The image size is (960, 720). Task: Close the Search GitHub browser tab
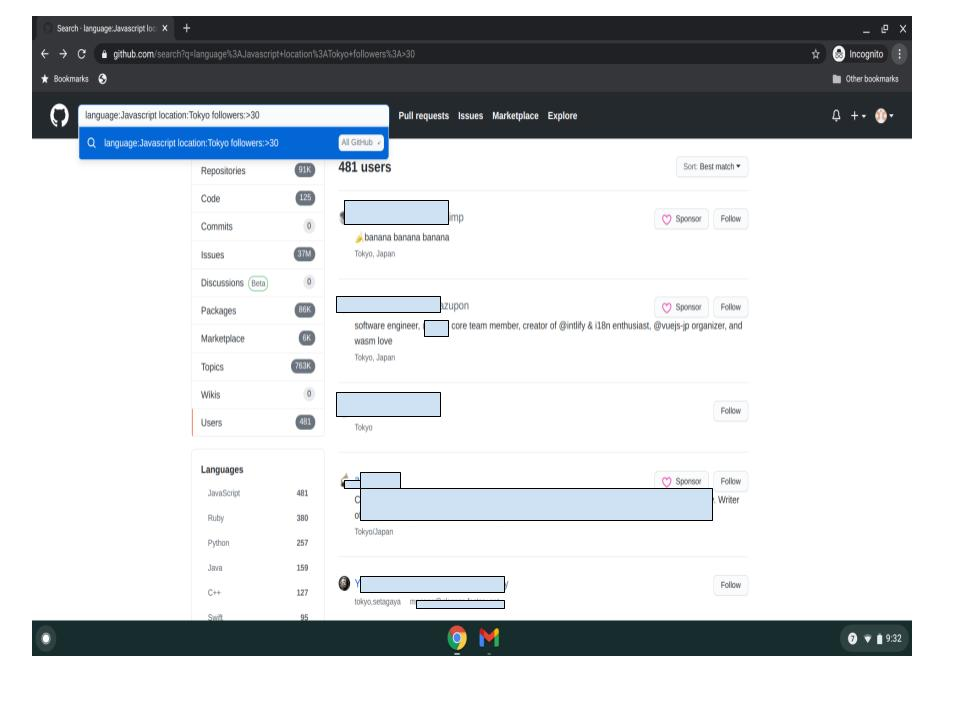tap(165, 28)
